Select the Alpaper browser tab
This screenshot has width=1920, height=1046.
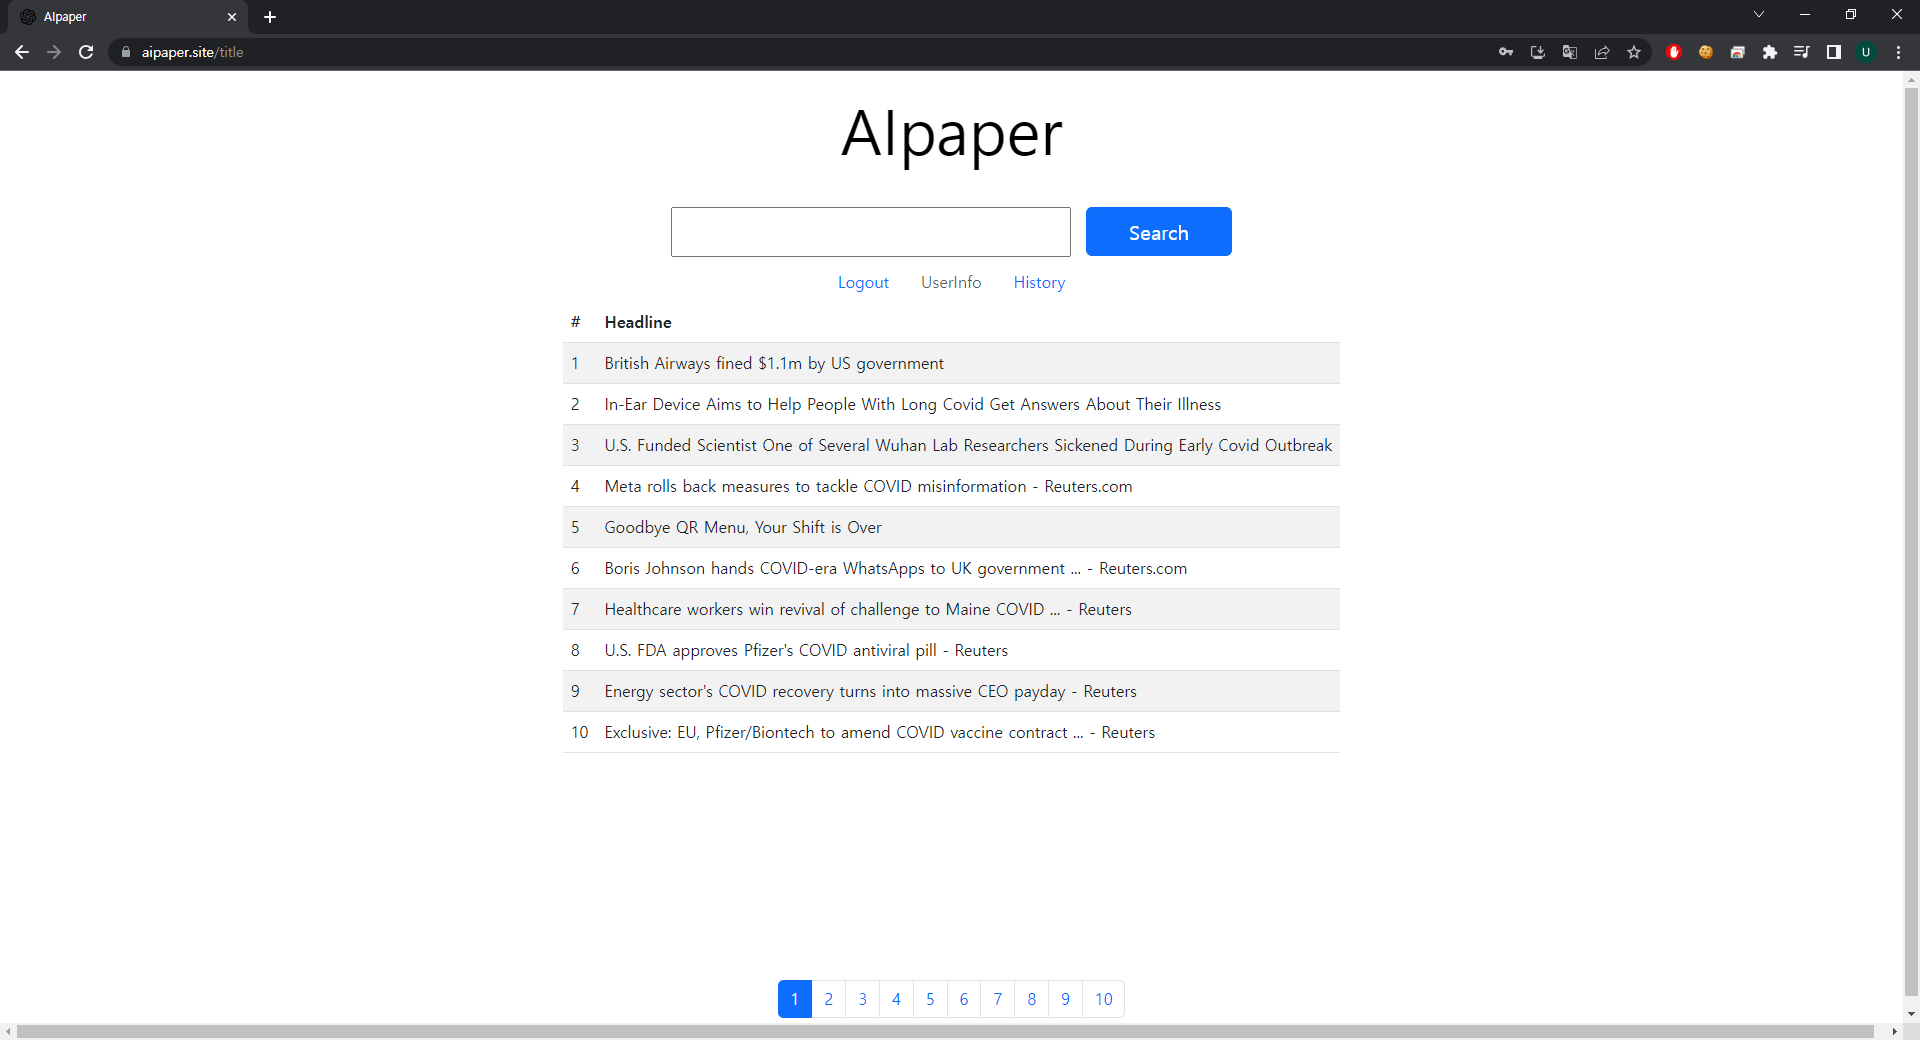pos(130,17)
